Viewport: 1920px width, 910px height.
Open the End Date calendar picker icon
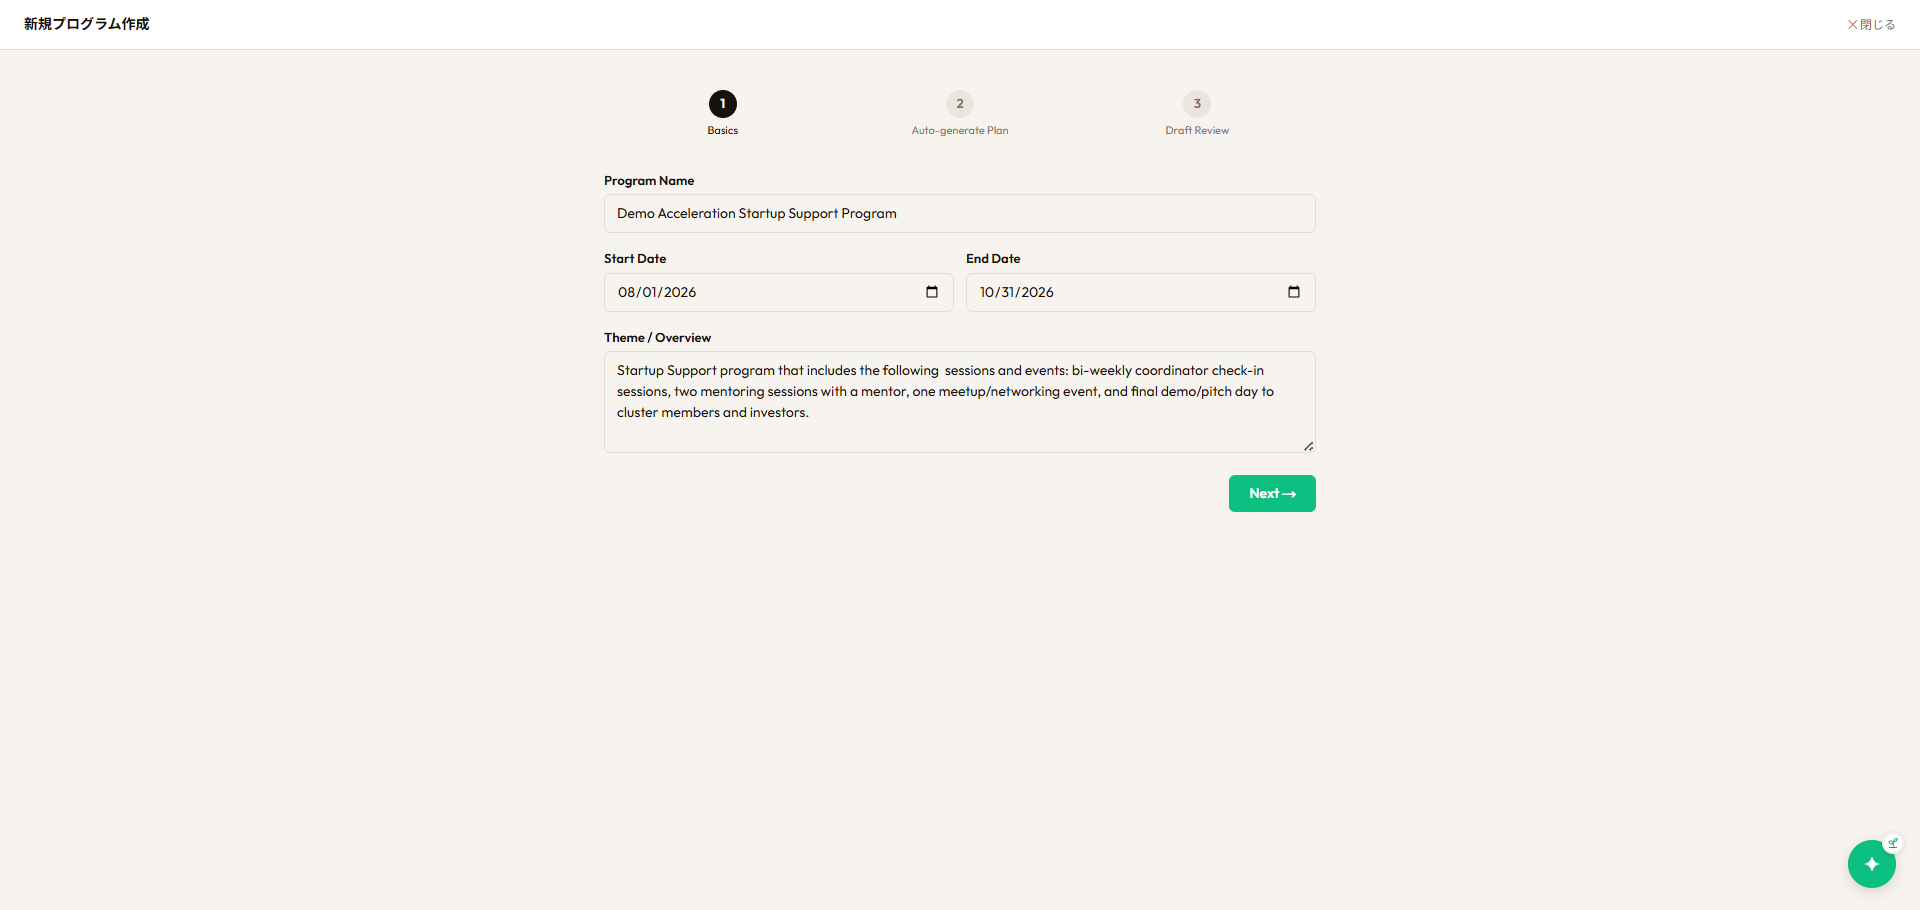(1294, 292)
